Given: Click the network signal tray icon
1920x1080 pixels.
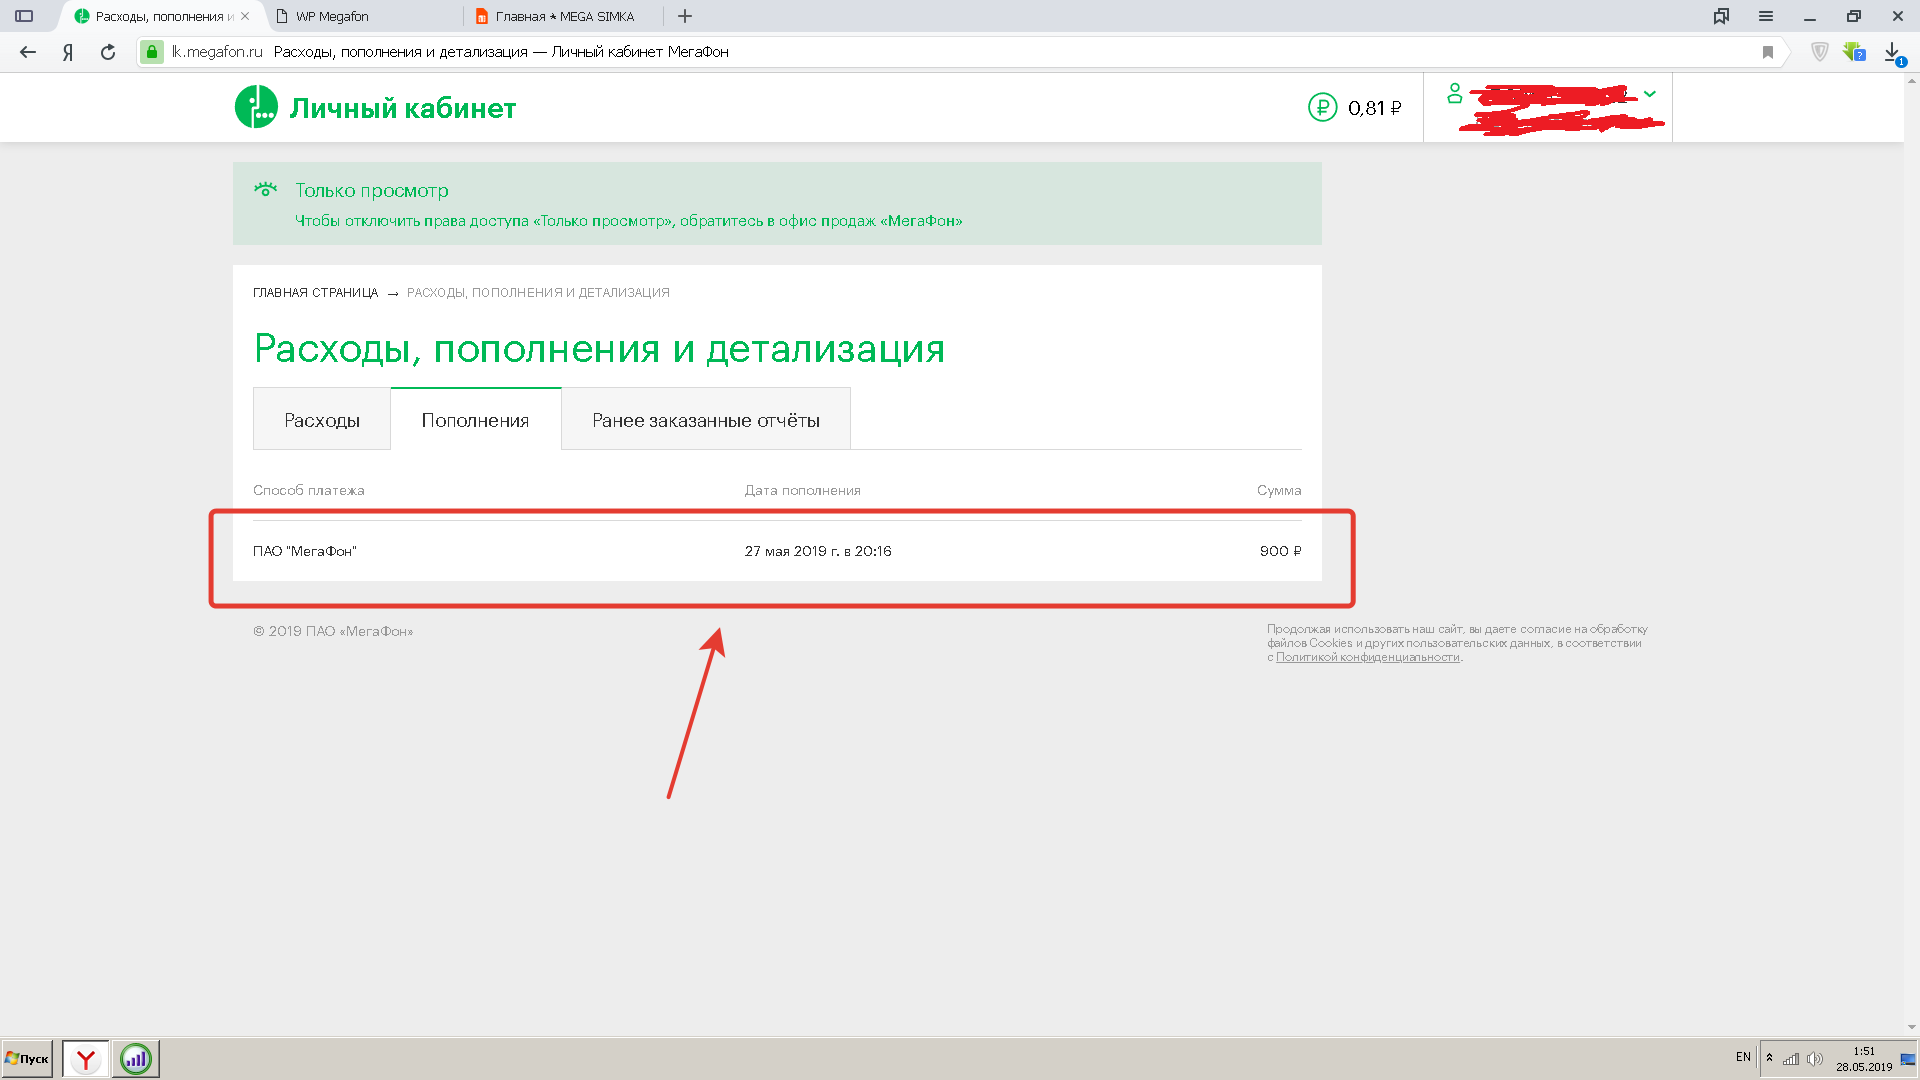Looking at the screenshot, I should click(x=1790, y=1058).
